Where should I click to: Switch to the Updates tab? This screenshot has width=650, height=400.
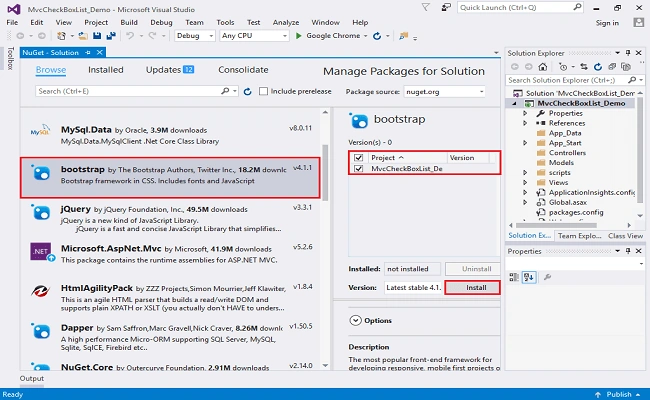pos(170,70)
